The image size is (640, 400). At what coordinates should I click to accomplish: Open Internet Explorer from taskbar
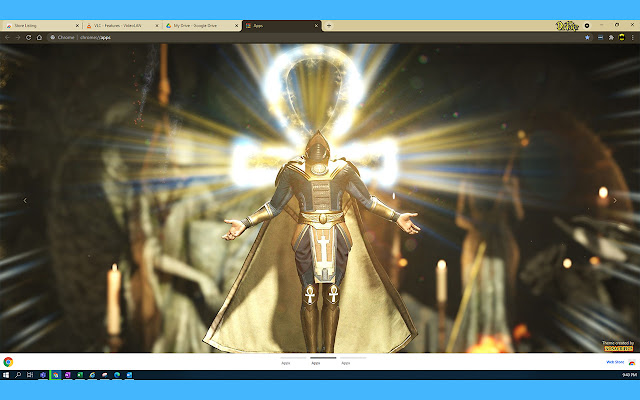tap(93, 375)
